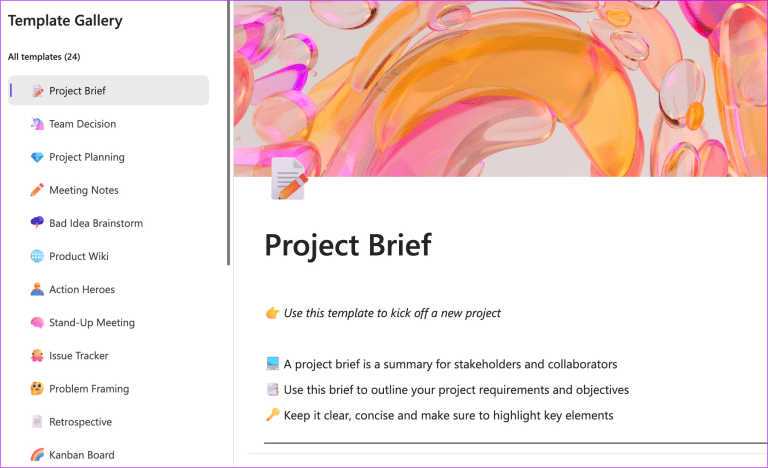Click the large Project Brief page icon
The height and width of the screenshot is (468, 768).
click(x=289, y=181)
